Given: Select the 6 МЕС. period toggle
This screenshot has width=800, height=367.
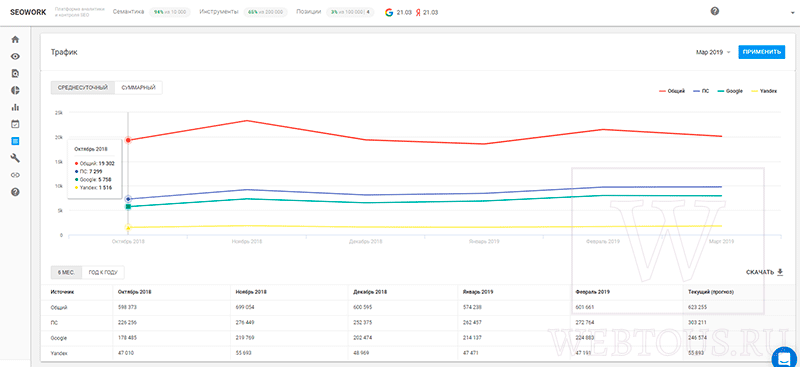Looking at the screenshot, I should click(66, 273).
